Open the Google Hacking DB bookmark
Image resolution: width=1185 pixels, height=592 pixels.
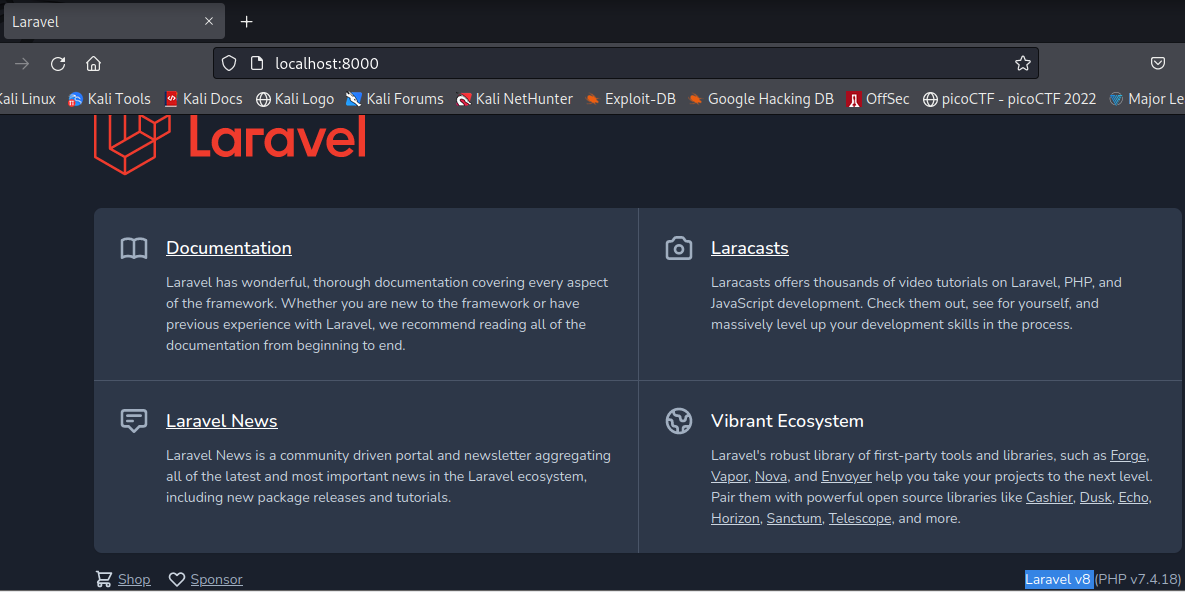761,98
